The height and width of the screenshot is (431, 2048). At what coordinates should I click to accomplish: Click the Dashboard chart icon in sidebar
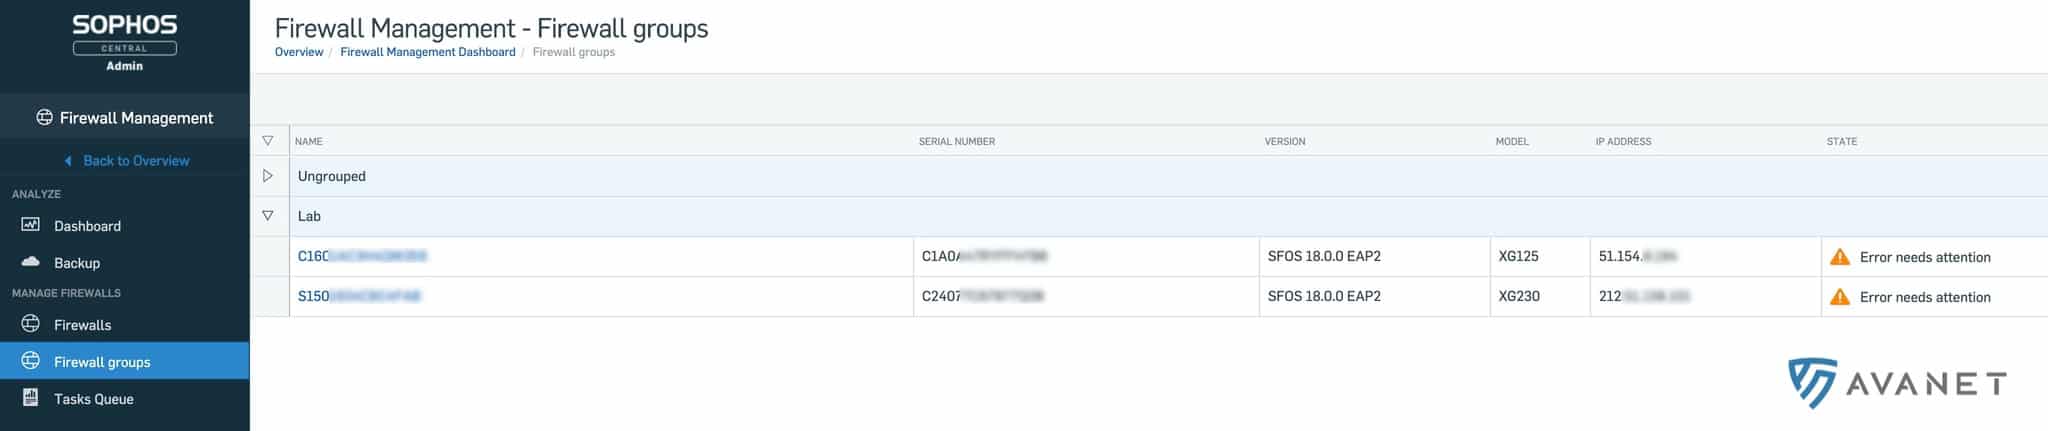coord(31,225)
